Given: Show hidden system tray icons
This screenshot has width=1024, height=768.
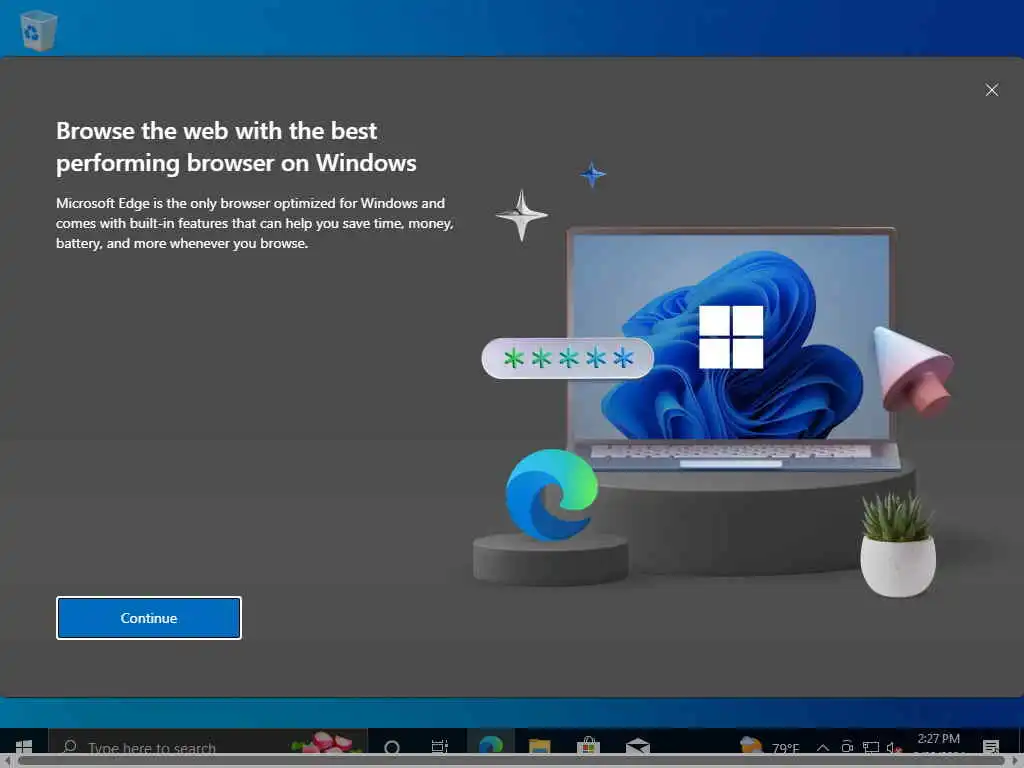Looking at the screenshot, I should (823, 747).
